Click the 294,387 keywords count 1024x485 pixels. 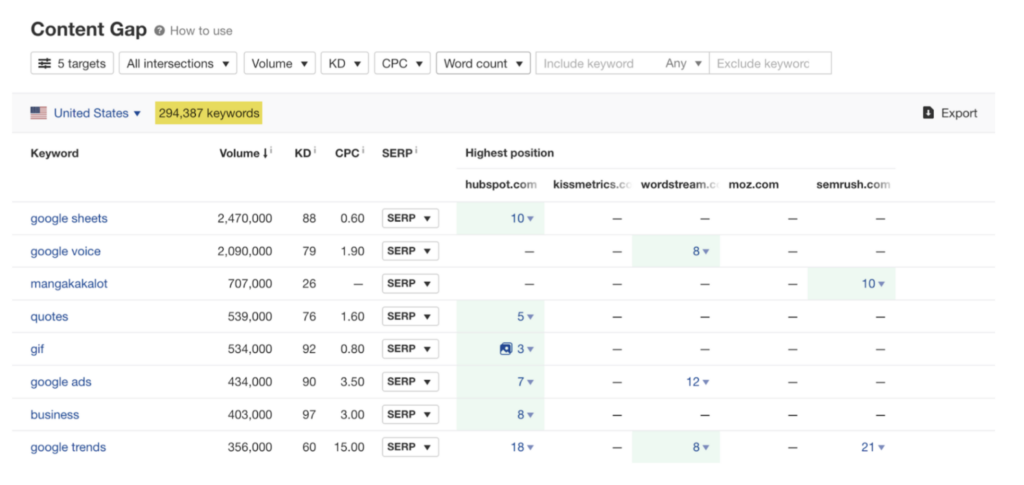click(209, 113)
